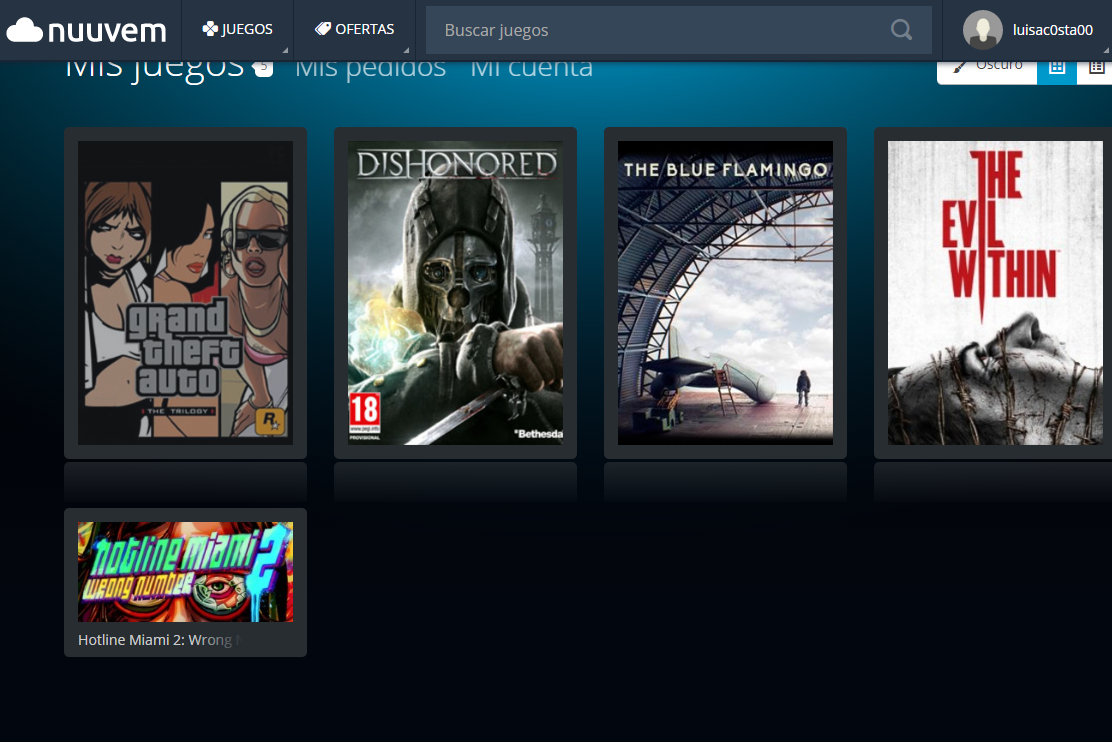1112x742 pixels.
Task: Select the Mis juegos tab
Action: 155,69
